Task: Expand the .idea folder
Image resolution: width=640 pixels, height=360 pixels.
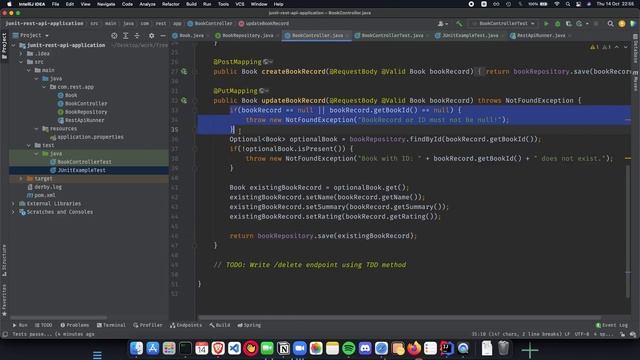Action: pyautogui.click(x=21, y=53)
